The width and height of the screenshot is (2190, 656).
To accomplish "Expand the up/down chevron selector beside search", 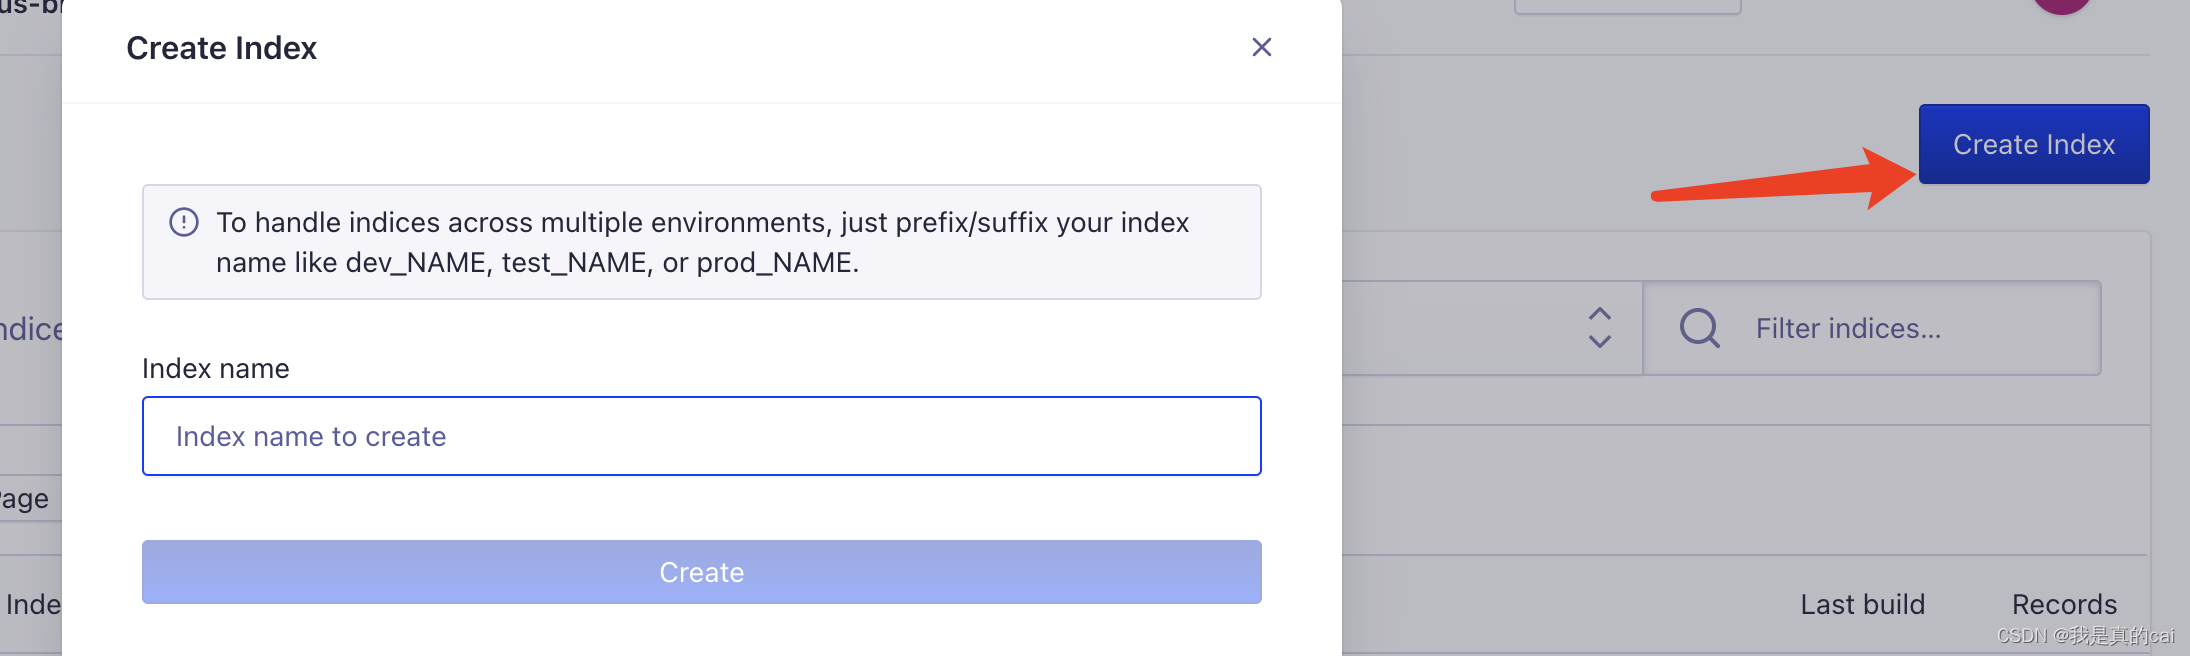I will 1599,328.
